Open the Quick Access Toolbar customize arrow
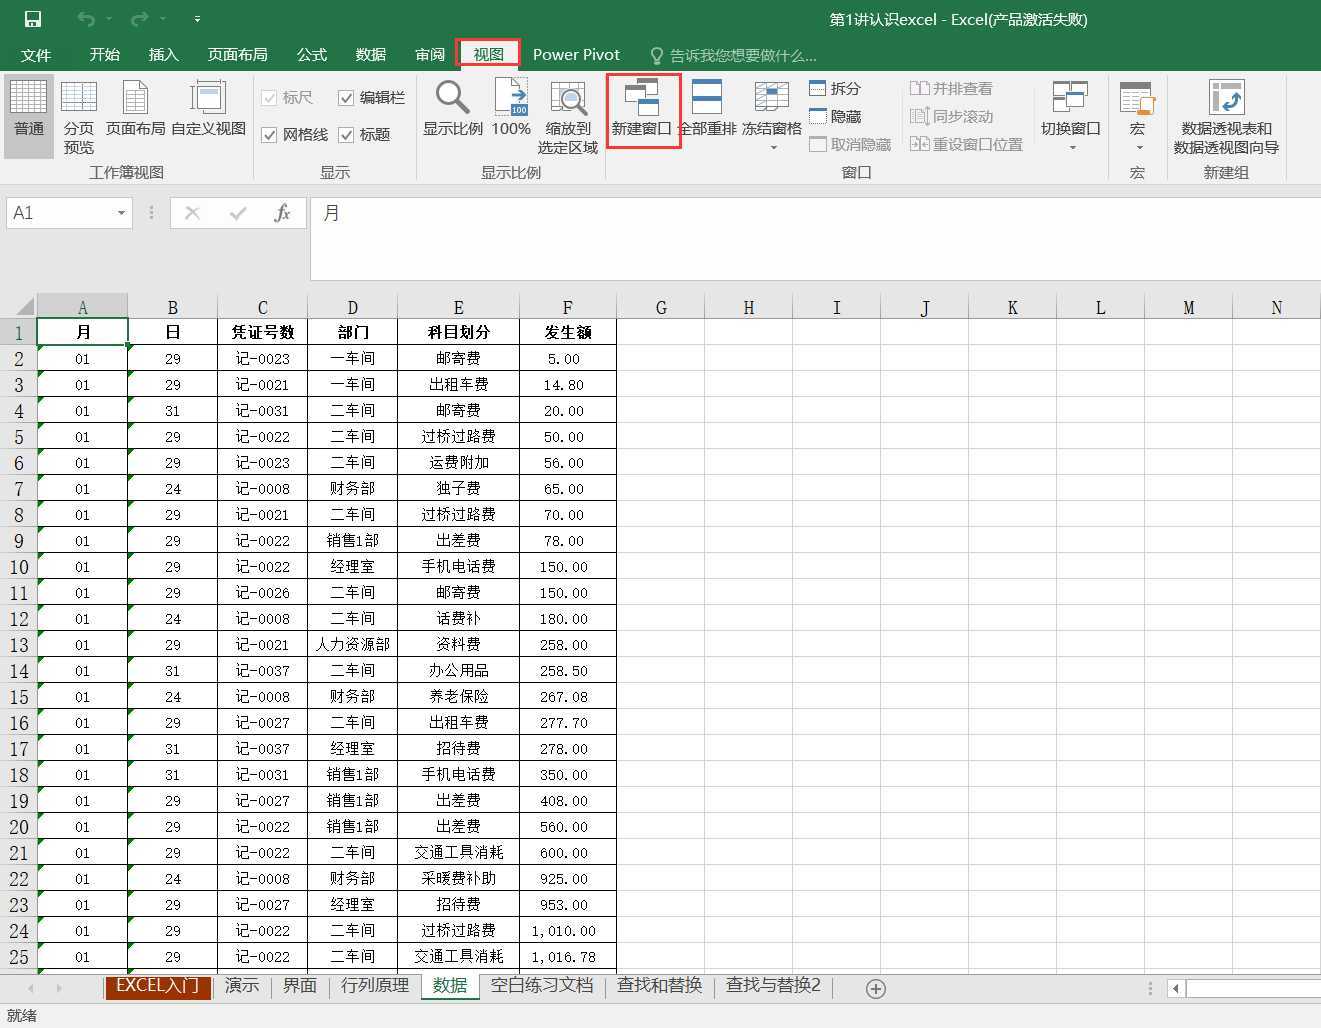1321x1028 pixels. tap(197, 19)
